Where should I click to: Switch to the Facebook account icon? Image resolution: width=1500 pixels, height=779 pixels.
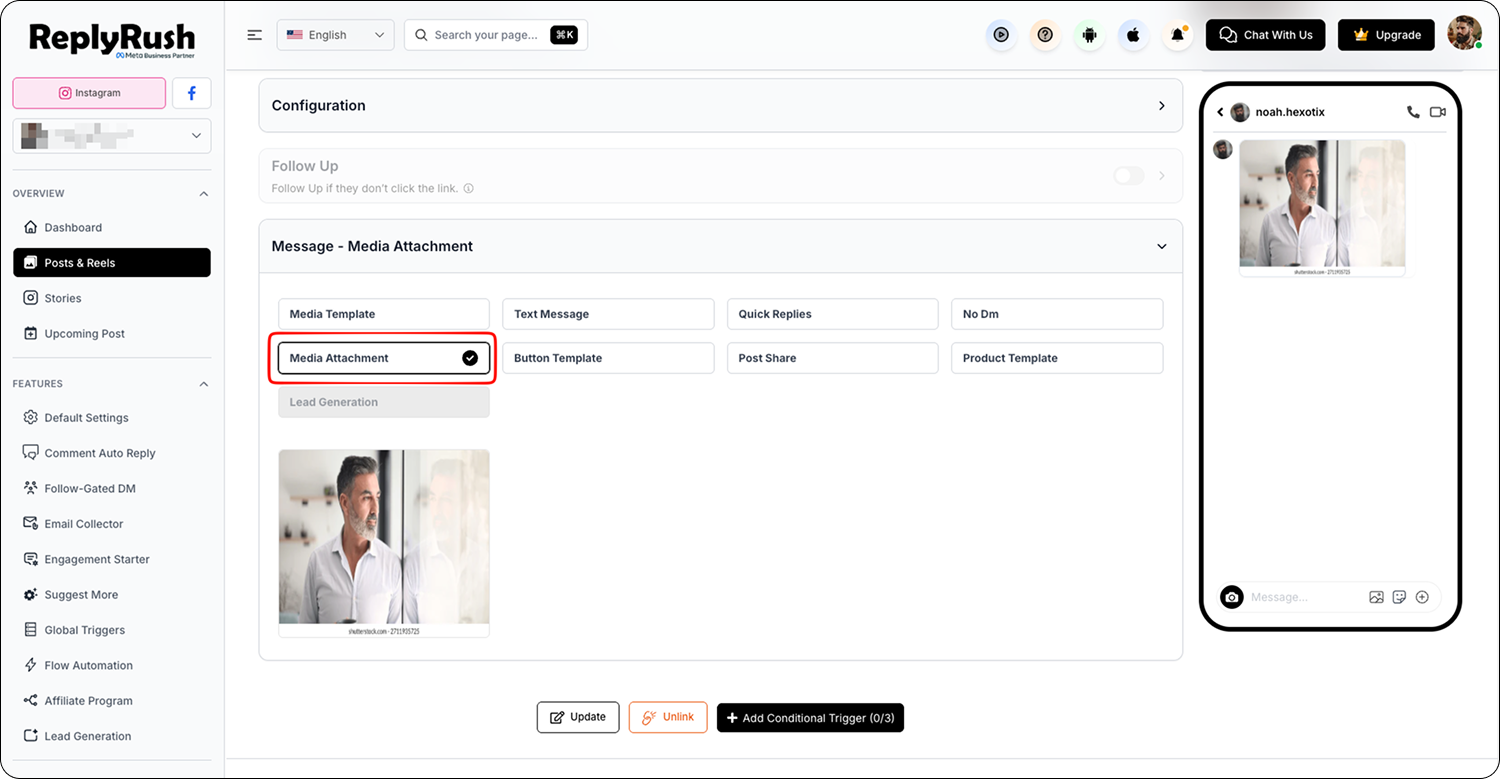click(x=192, y=93)
